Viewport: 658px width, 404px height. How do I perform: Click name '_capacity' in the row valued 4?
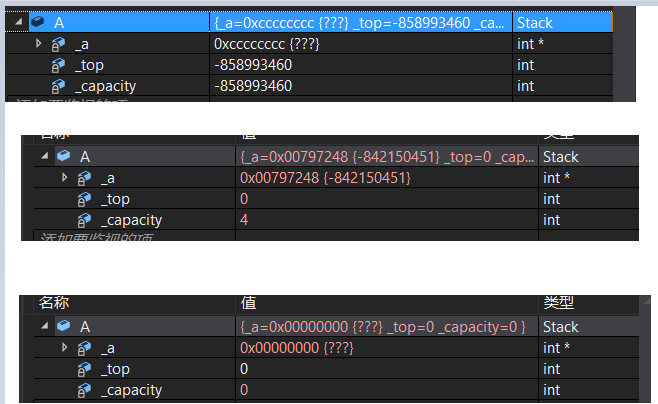131,220
